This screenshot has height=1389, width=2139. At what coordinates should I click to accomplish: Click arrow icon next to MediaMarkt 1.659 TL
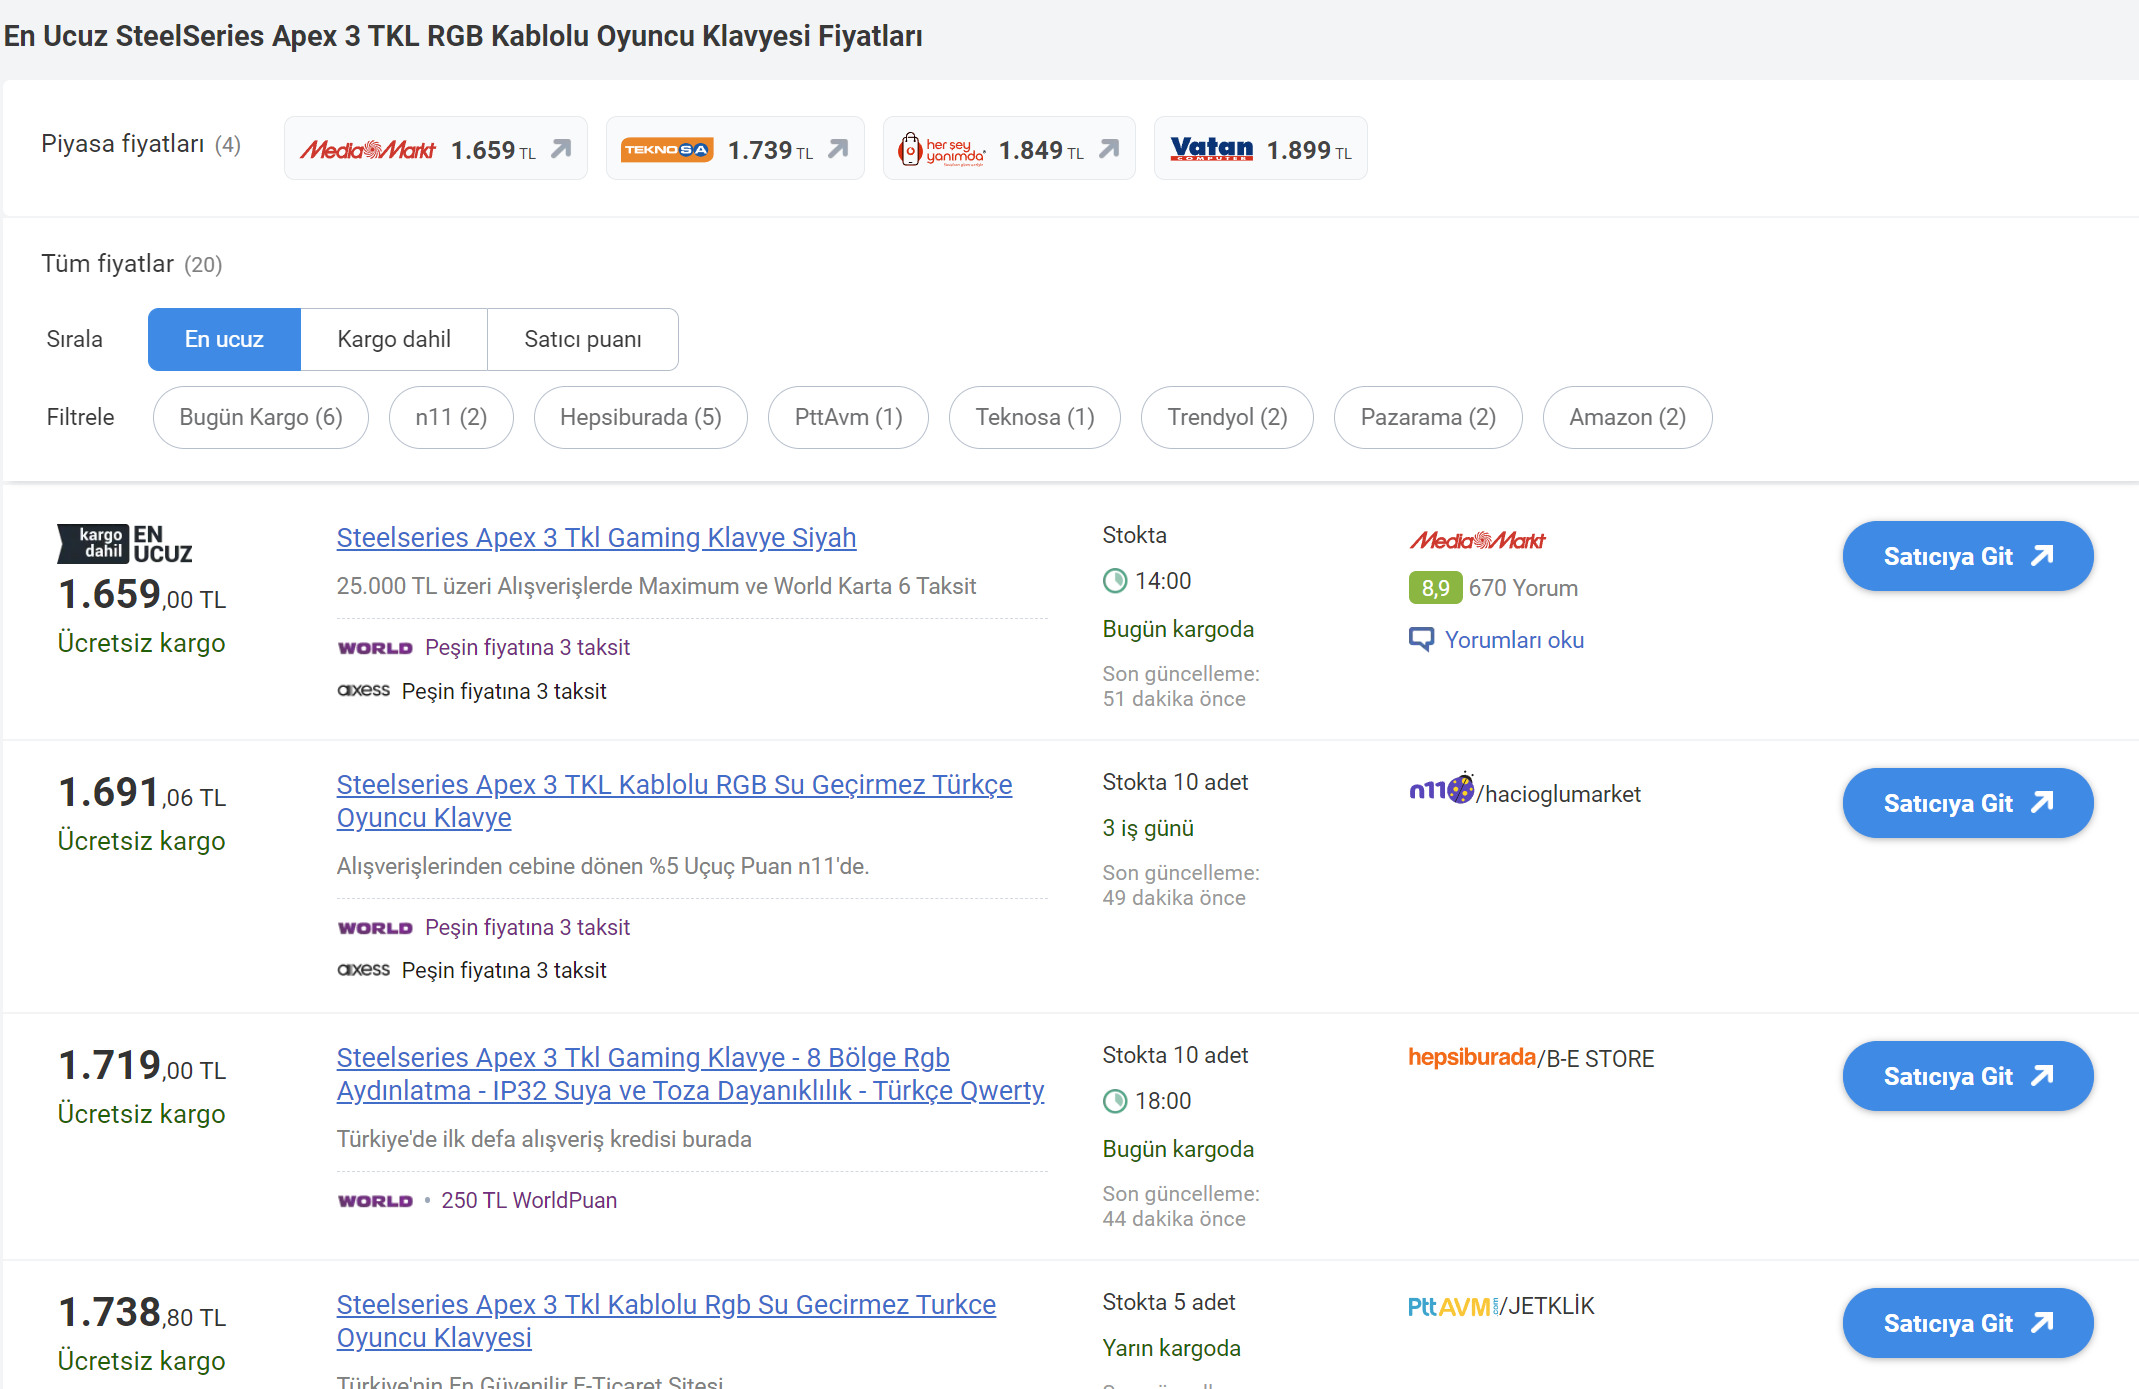pos(561,148)
